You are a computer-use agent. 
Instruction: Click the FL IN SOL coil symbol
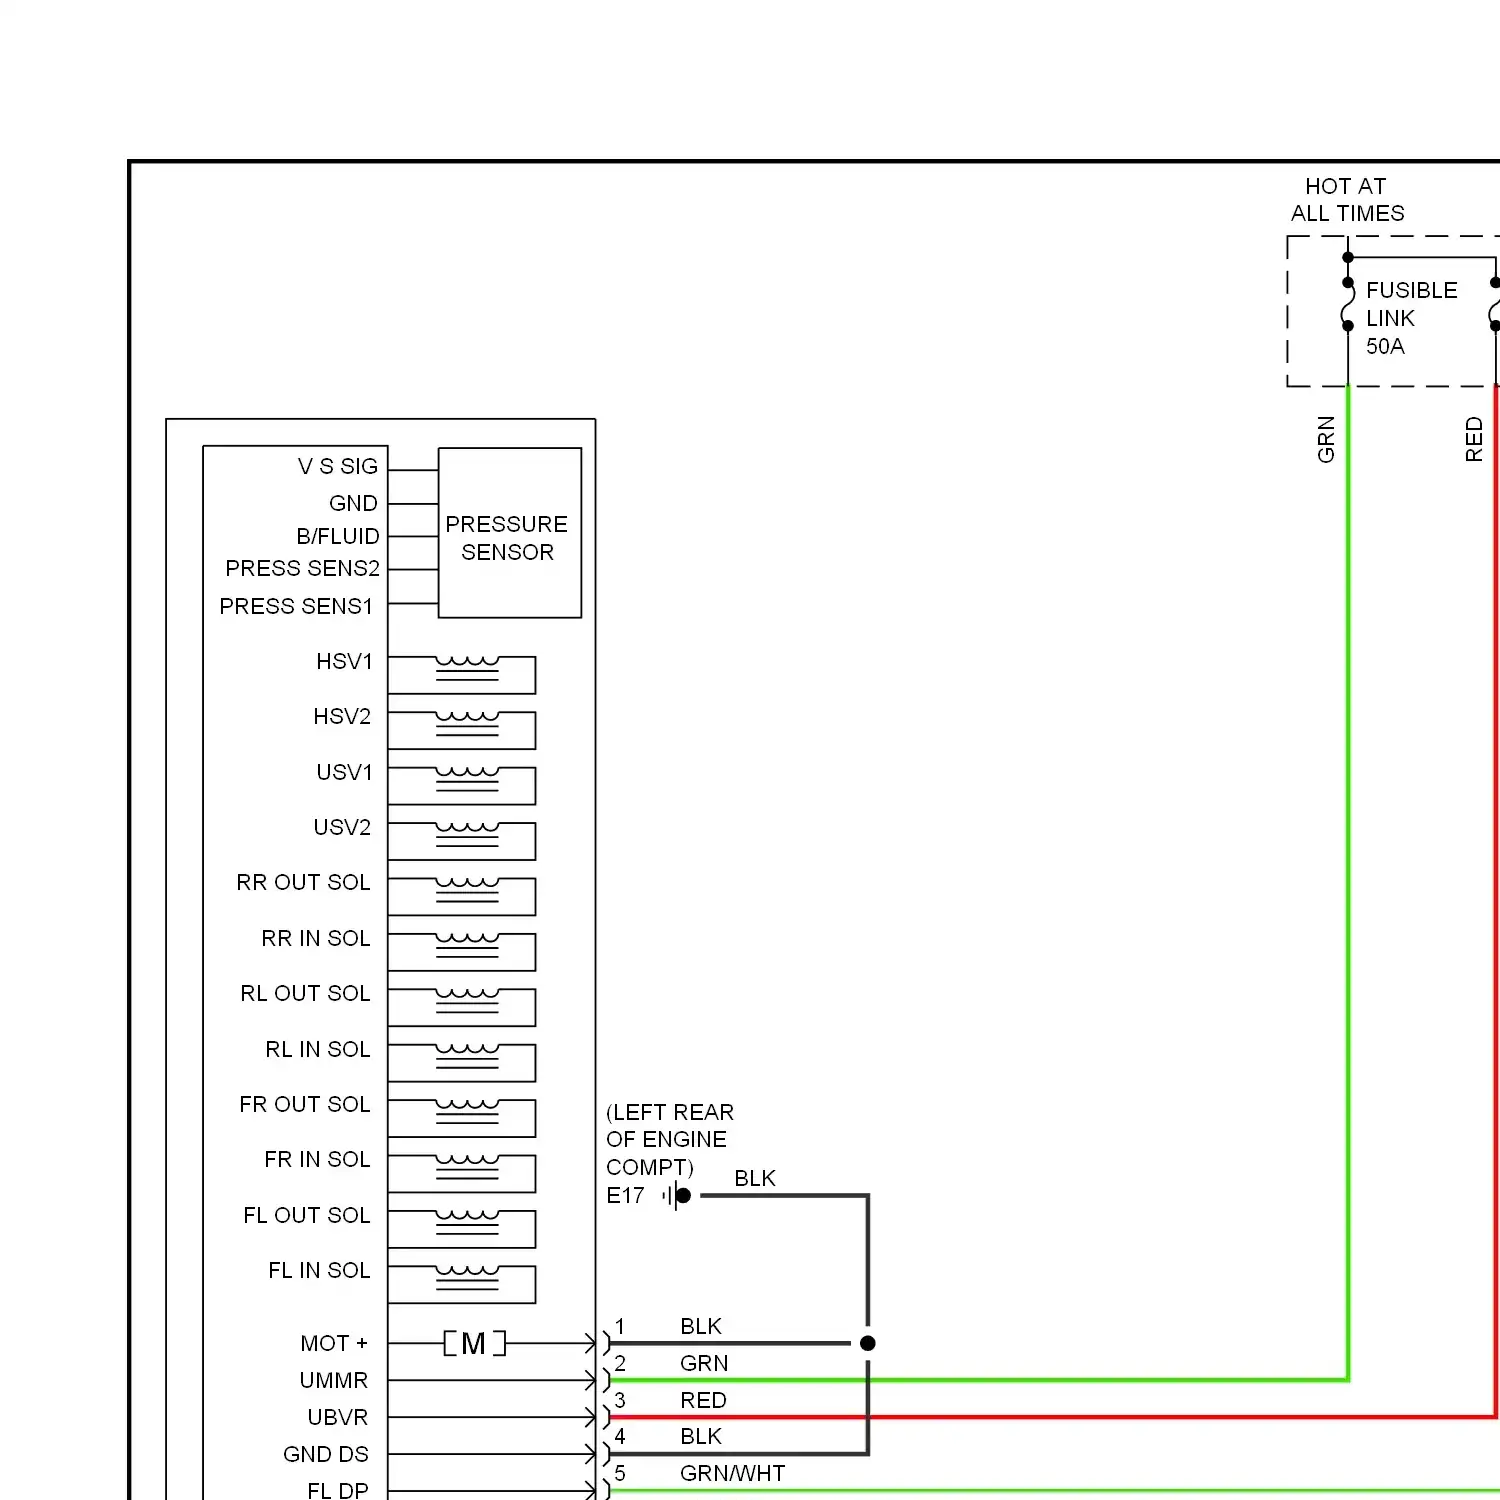click(467, 1278)
